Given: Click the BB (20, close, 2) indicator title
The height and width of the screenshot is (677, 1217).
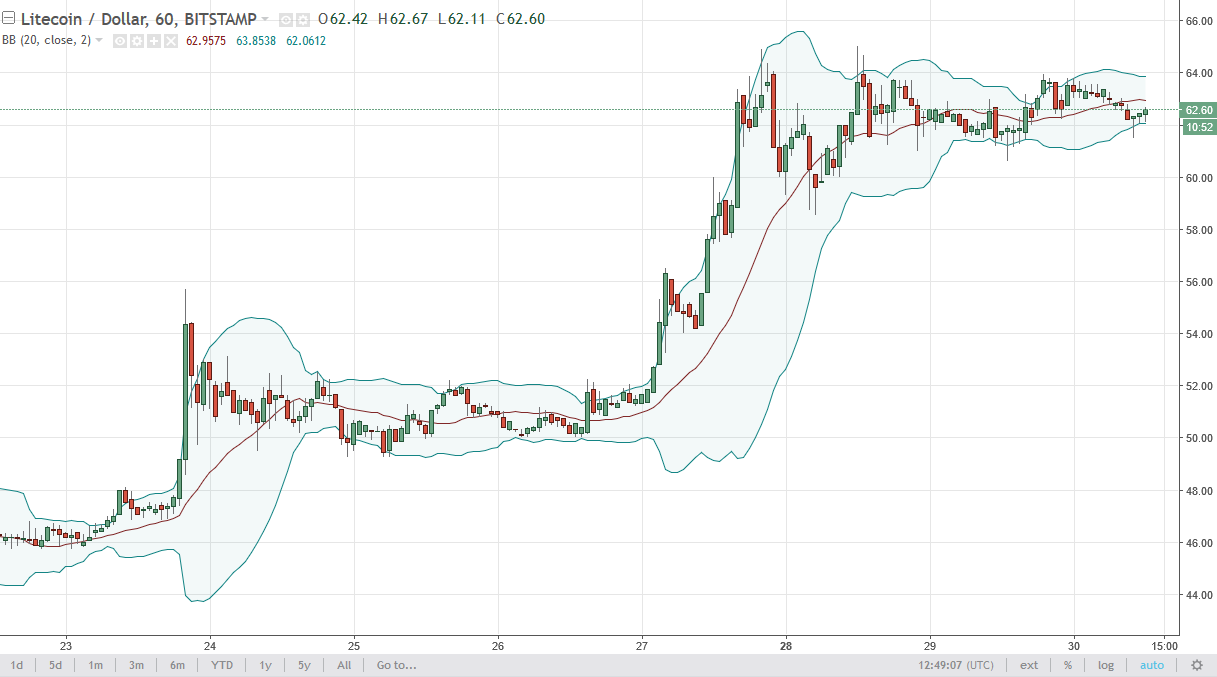Looking at the screenshot, I should click(x=46, y=40).
